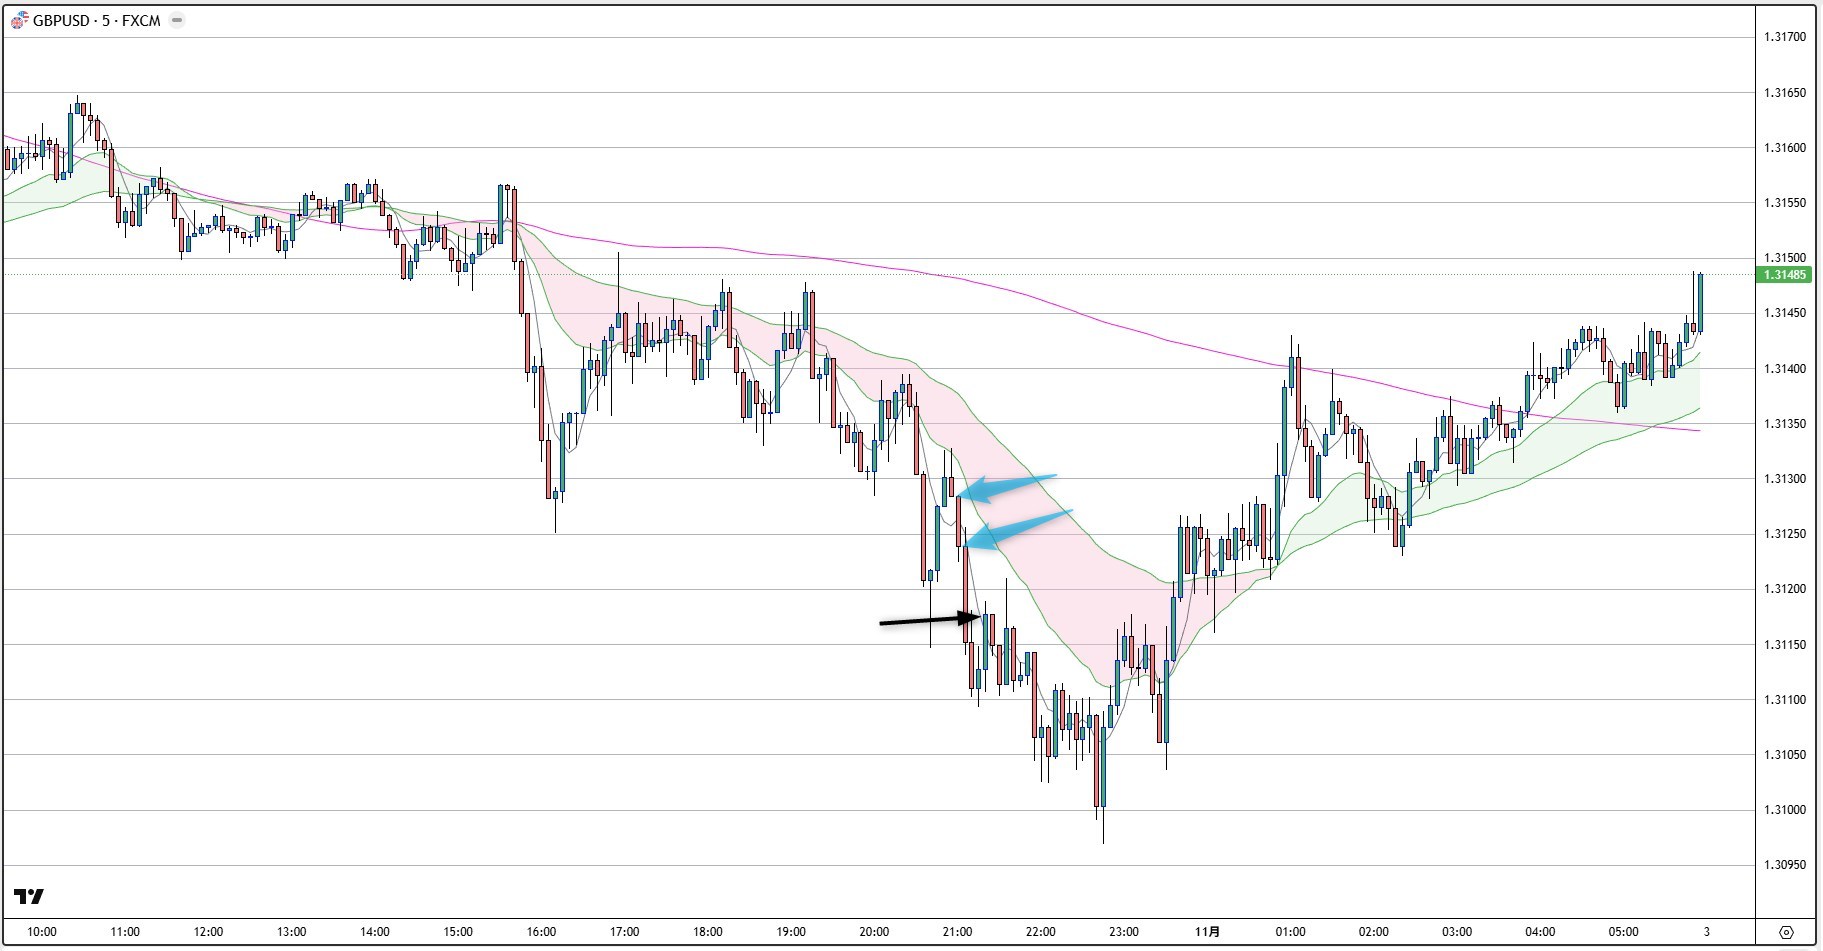Screen dimensions: 1823x951
Task: Click the 1.31700 price scale label
Action: click(x=1785, y=37)
